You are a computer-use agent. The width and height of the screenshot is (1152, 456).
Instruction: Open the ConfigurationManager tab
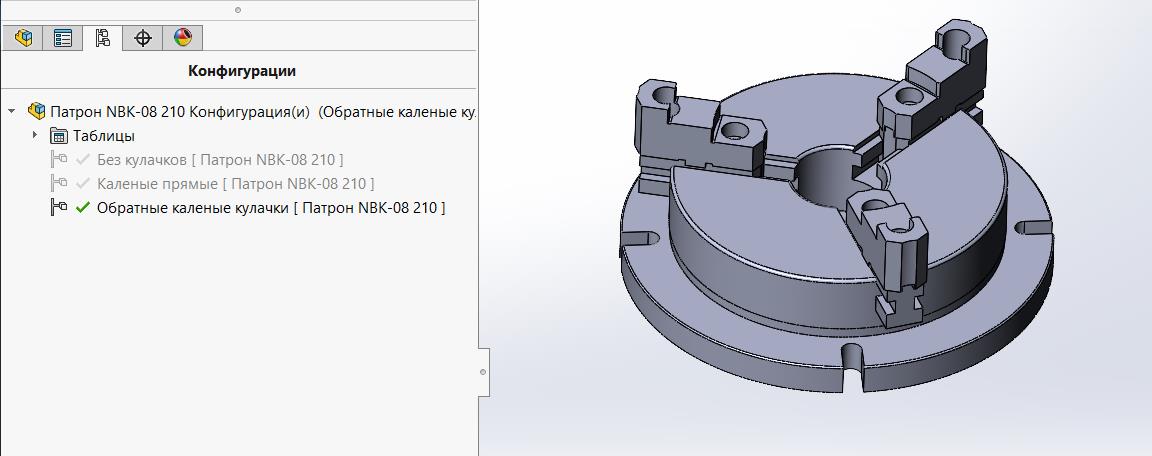[x=103, y=38]
